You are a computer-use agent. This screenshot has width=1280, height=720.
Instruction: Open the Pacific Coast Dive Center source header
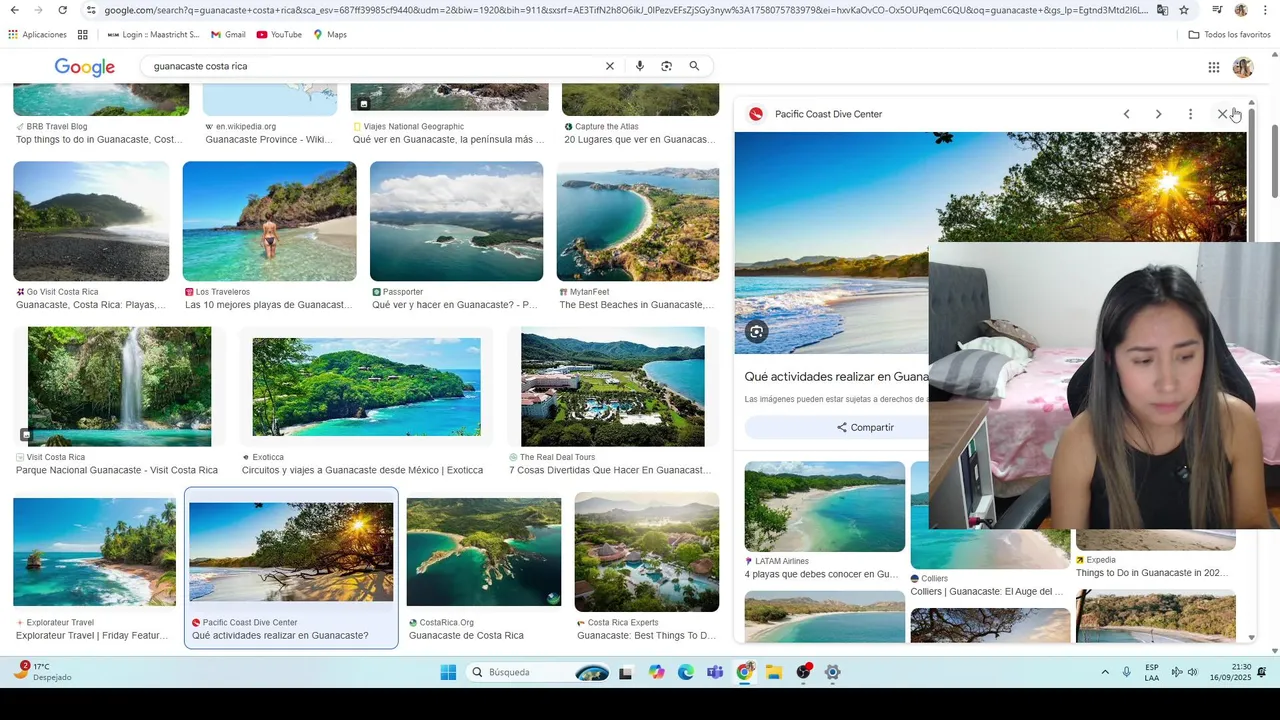click(x=816, y=114)
